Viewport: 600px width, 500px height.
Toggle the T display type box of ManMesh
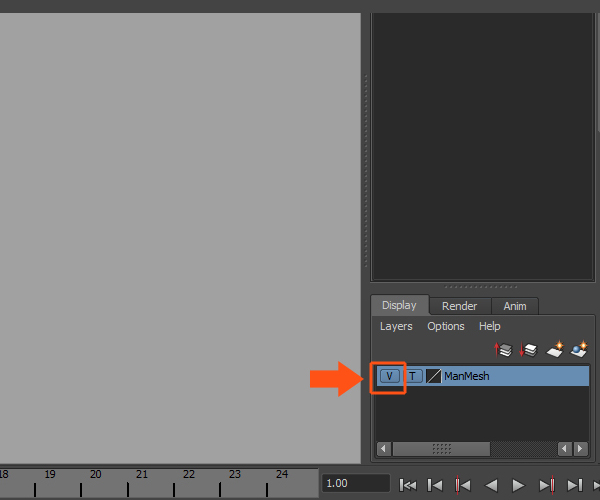tap(413, 376)
